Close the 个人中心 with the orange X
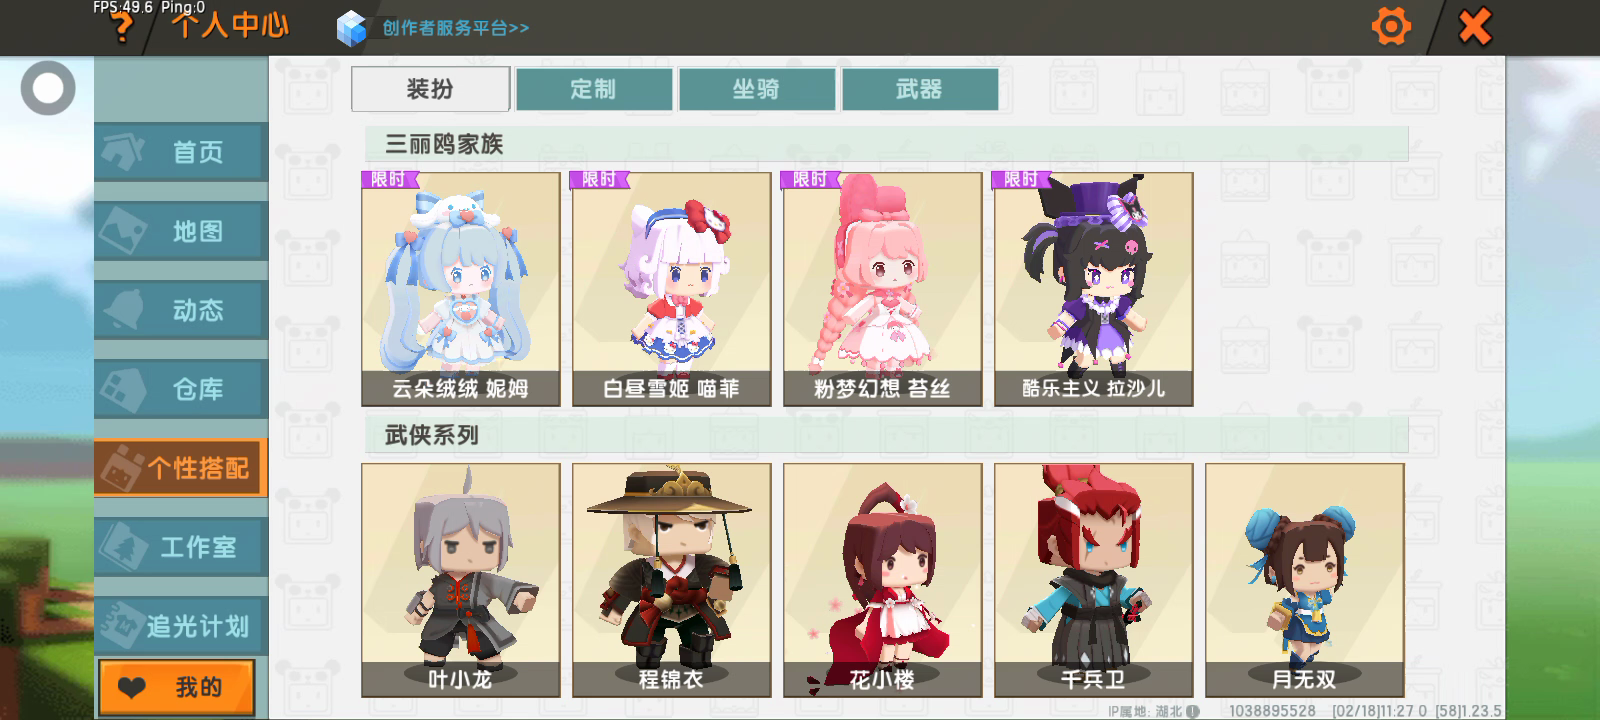The image size is (1600, 720). coord(1474,26)
